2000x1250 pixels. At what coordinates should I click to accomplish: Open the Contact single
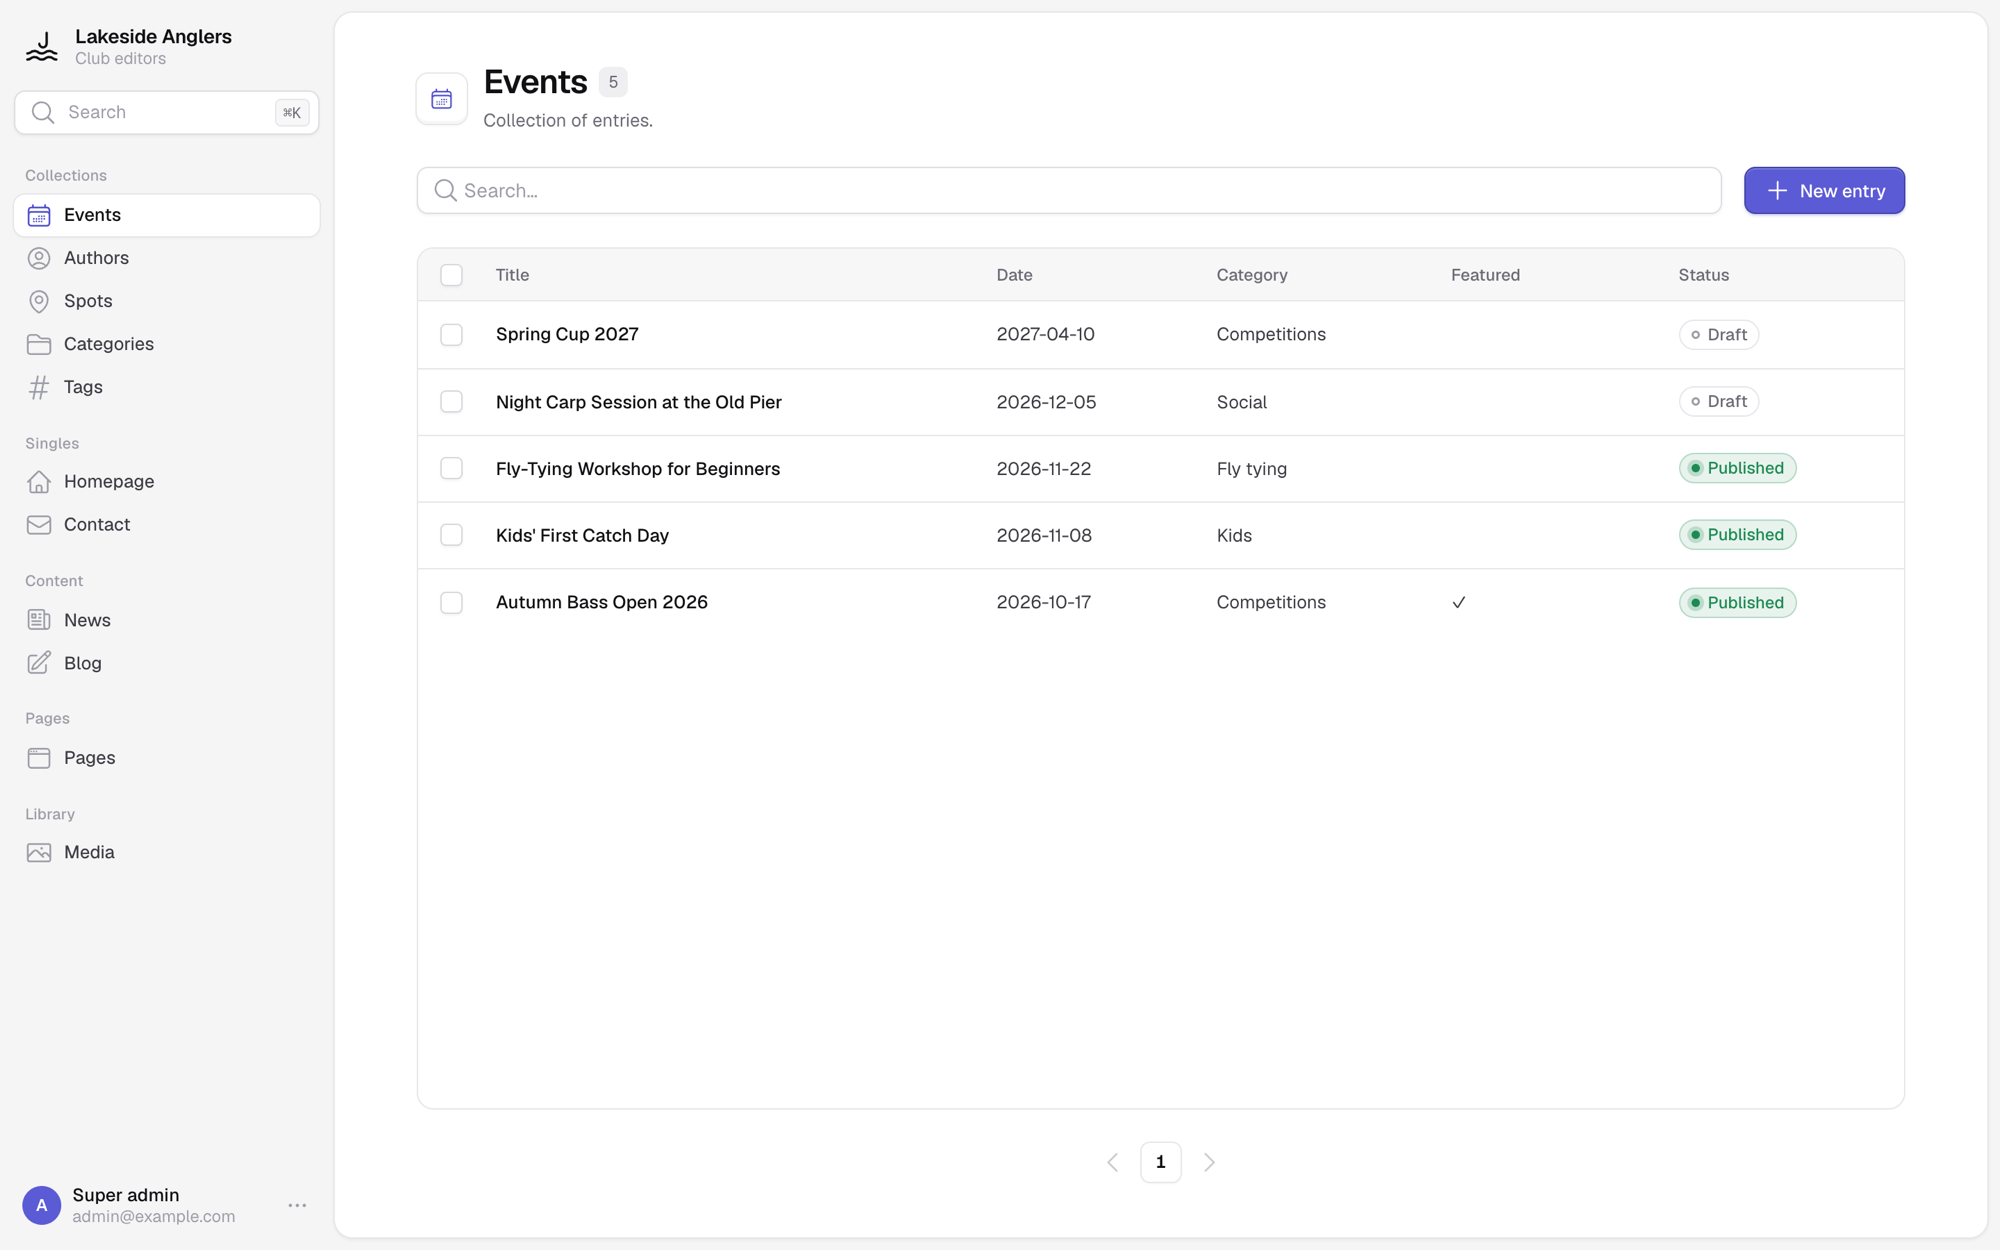(167, 525)
